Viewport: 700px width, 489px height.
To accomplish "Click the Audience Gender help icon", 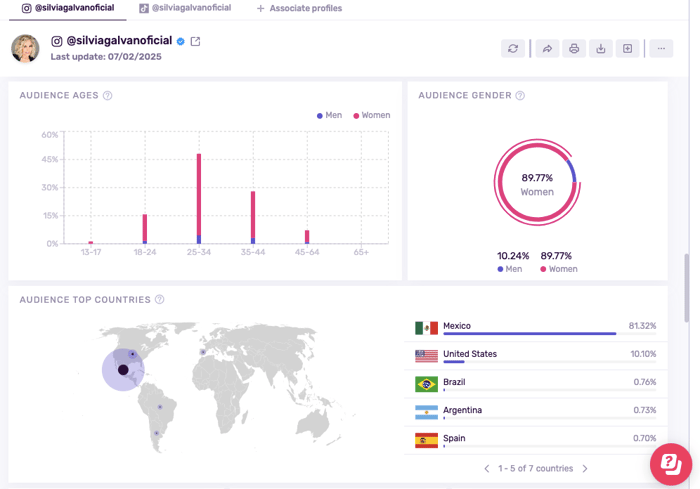I will [x=520, y=96].
